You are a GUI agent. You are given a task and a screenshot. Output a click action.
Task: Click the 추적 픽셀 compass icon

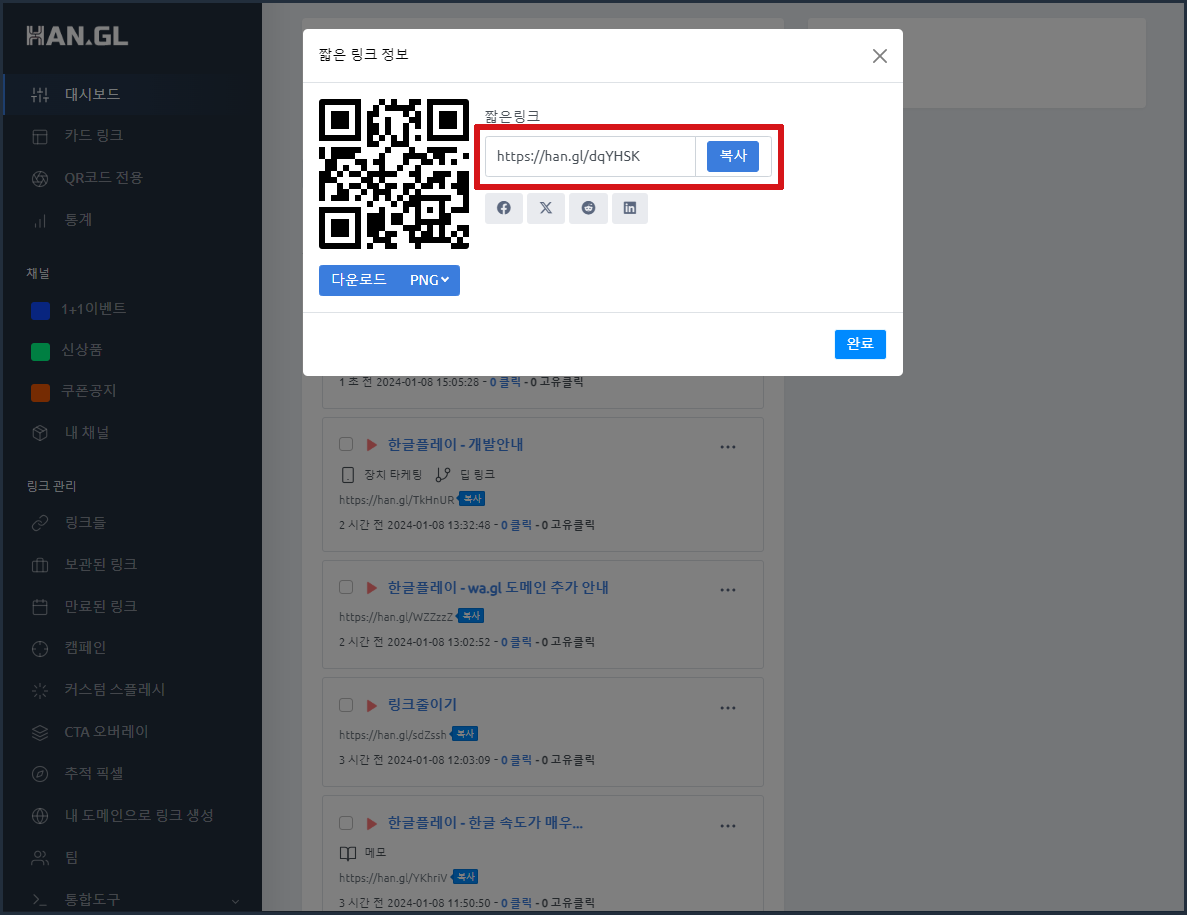[40, 774]
